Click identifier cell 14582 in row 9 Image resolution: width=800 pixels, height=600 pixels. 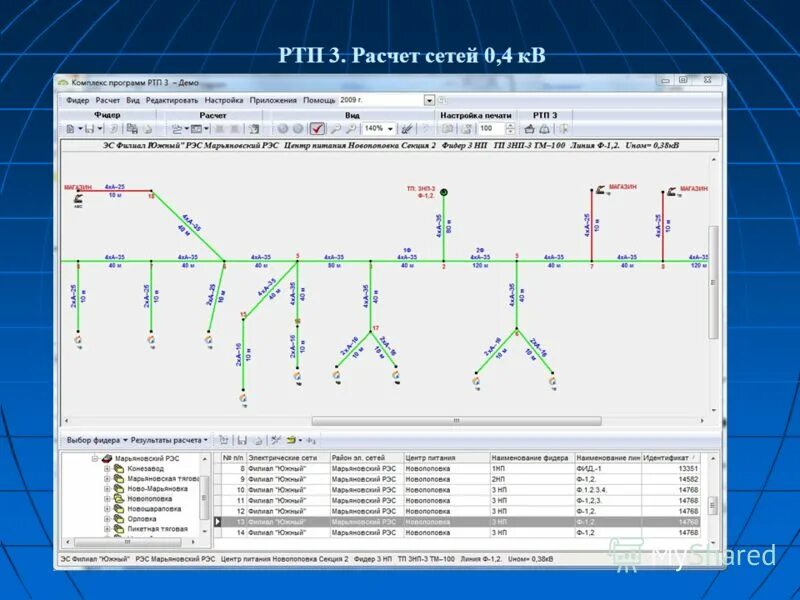[670, 479]
